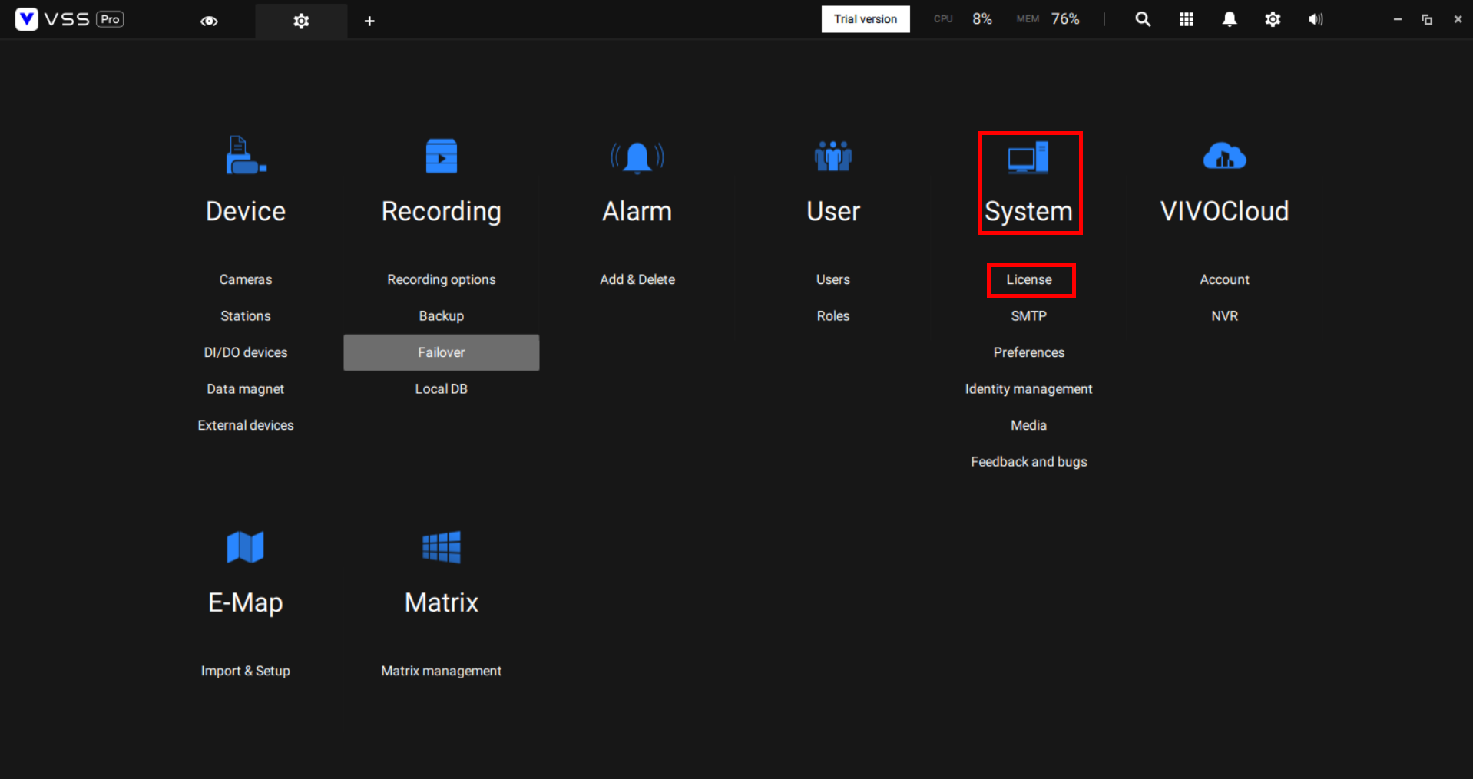1473x780 pixels.
Task: Click the VIVOCloud cloud category icon
Action: pos(1224,155)
